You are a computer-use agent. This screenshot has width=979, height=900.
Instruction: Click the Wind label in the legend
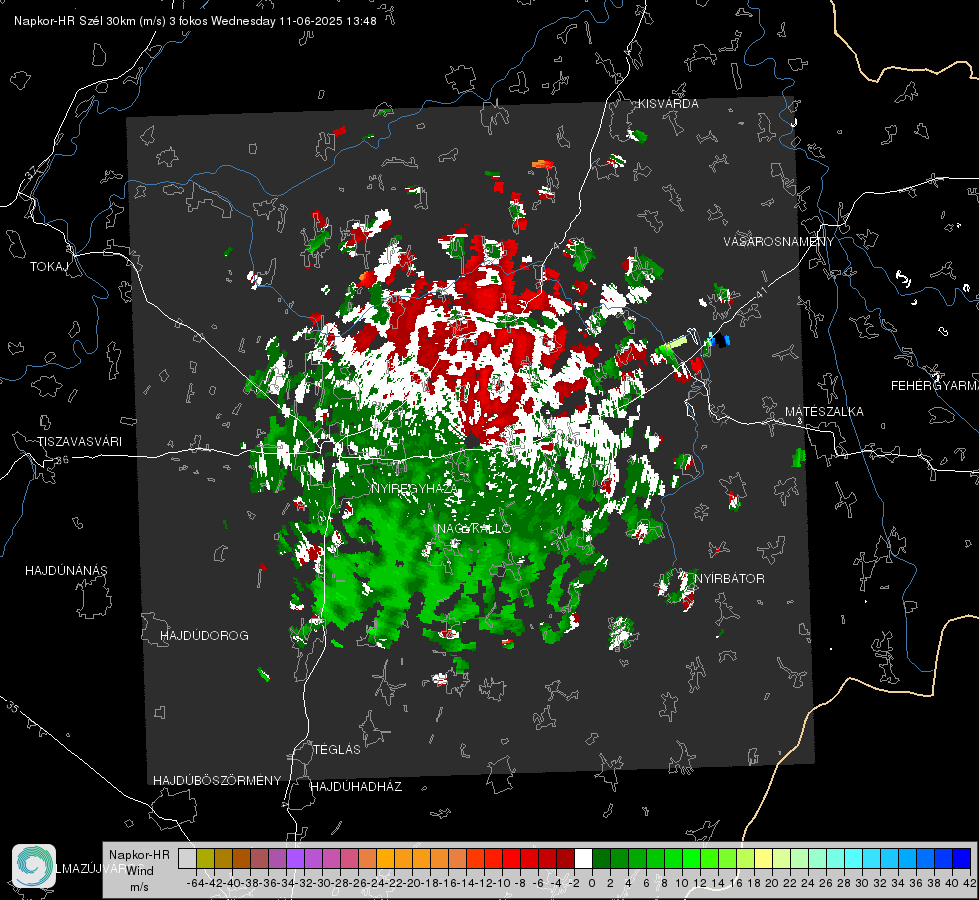(x=140, y=871)
